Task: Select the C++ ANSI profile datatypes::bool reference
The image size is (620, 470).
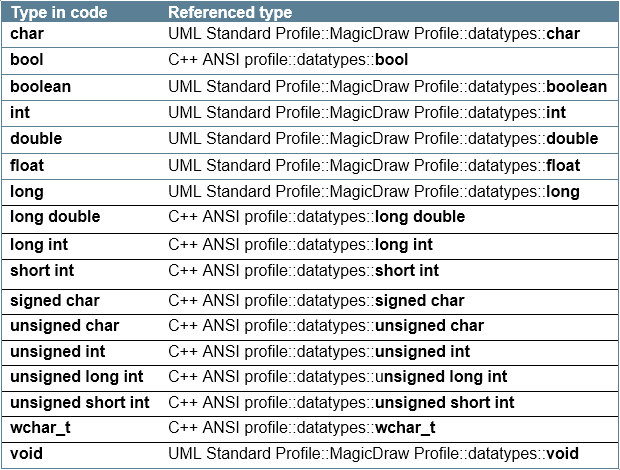Action: [288, 60]
